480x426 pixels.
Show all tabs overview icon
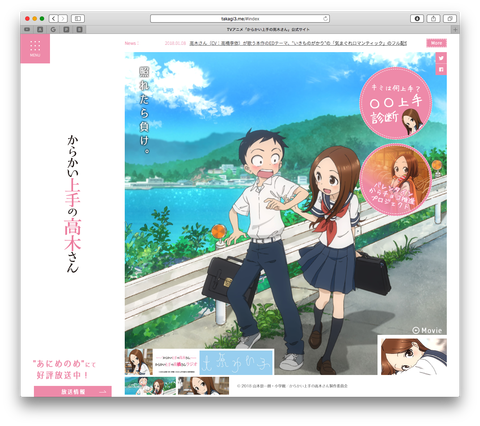coord(450,19)
